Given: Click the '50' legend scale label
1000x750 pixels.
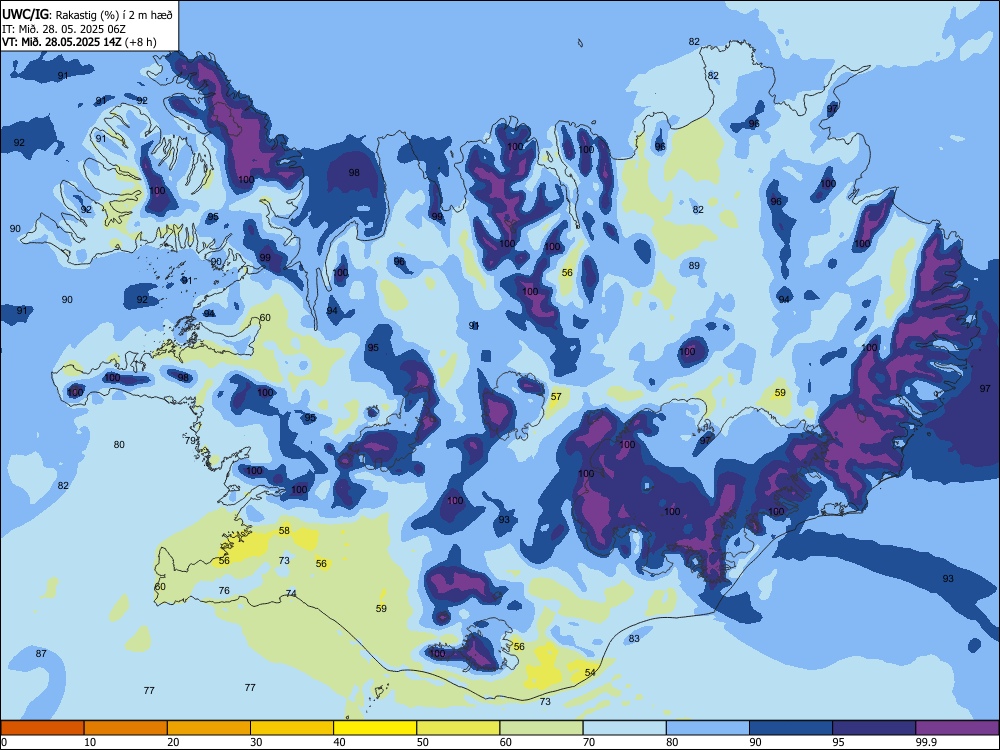Looking at the screenshot, I should [423, 742].
